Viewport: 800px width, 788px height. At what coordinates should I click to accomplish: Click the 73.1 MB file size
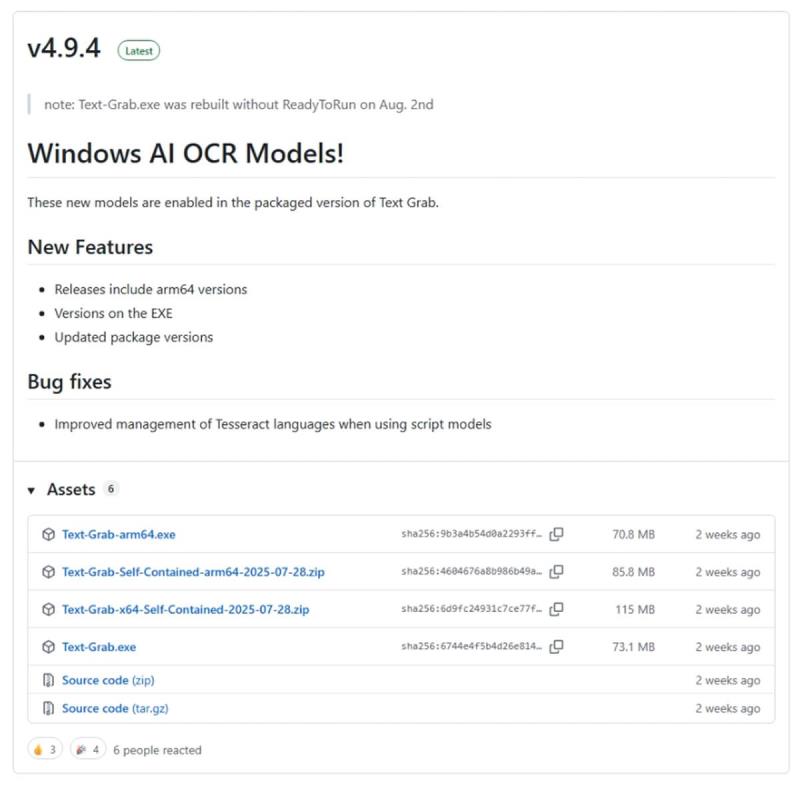[x=634, y=647]
